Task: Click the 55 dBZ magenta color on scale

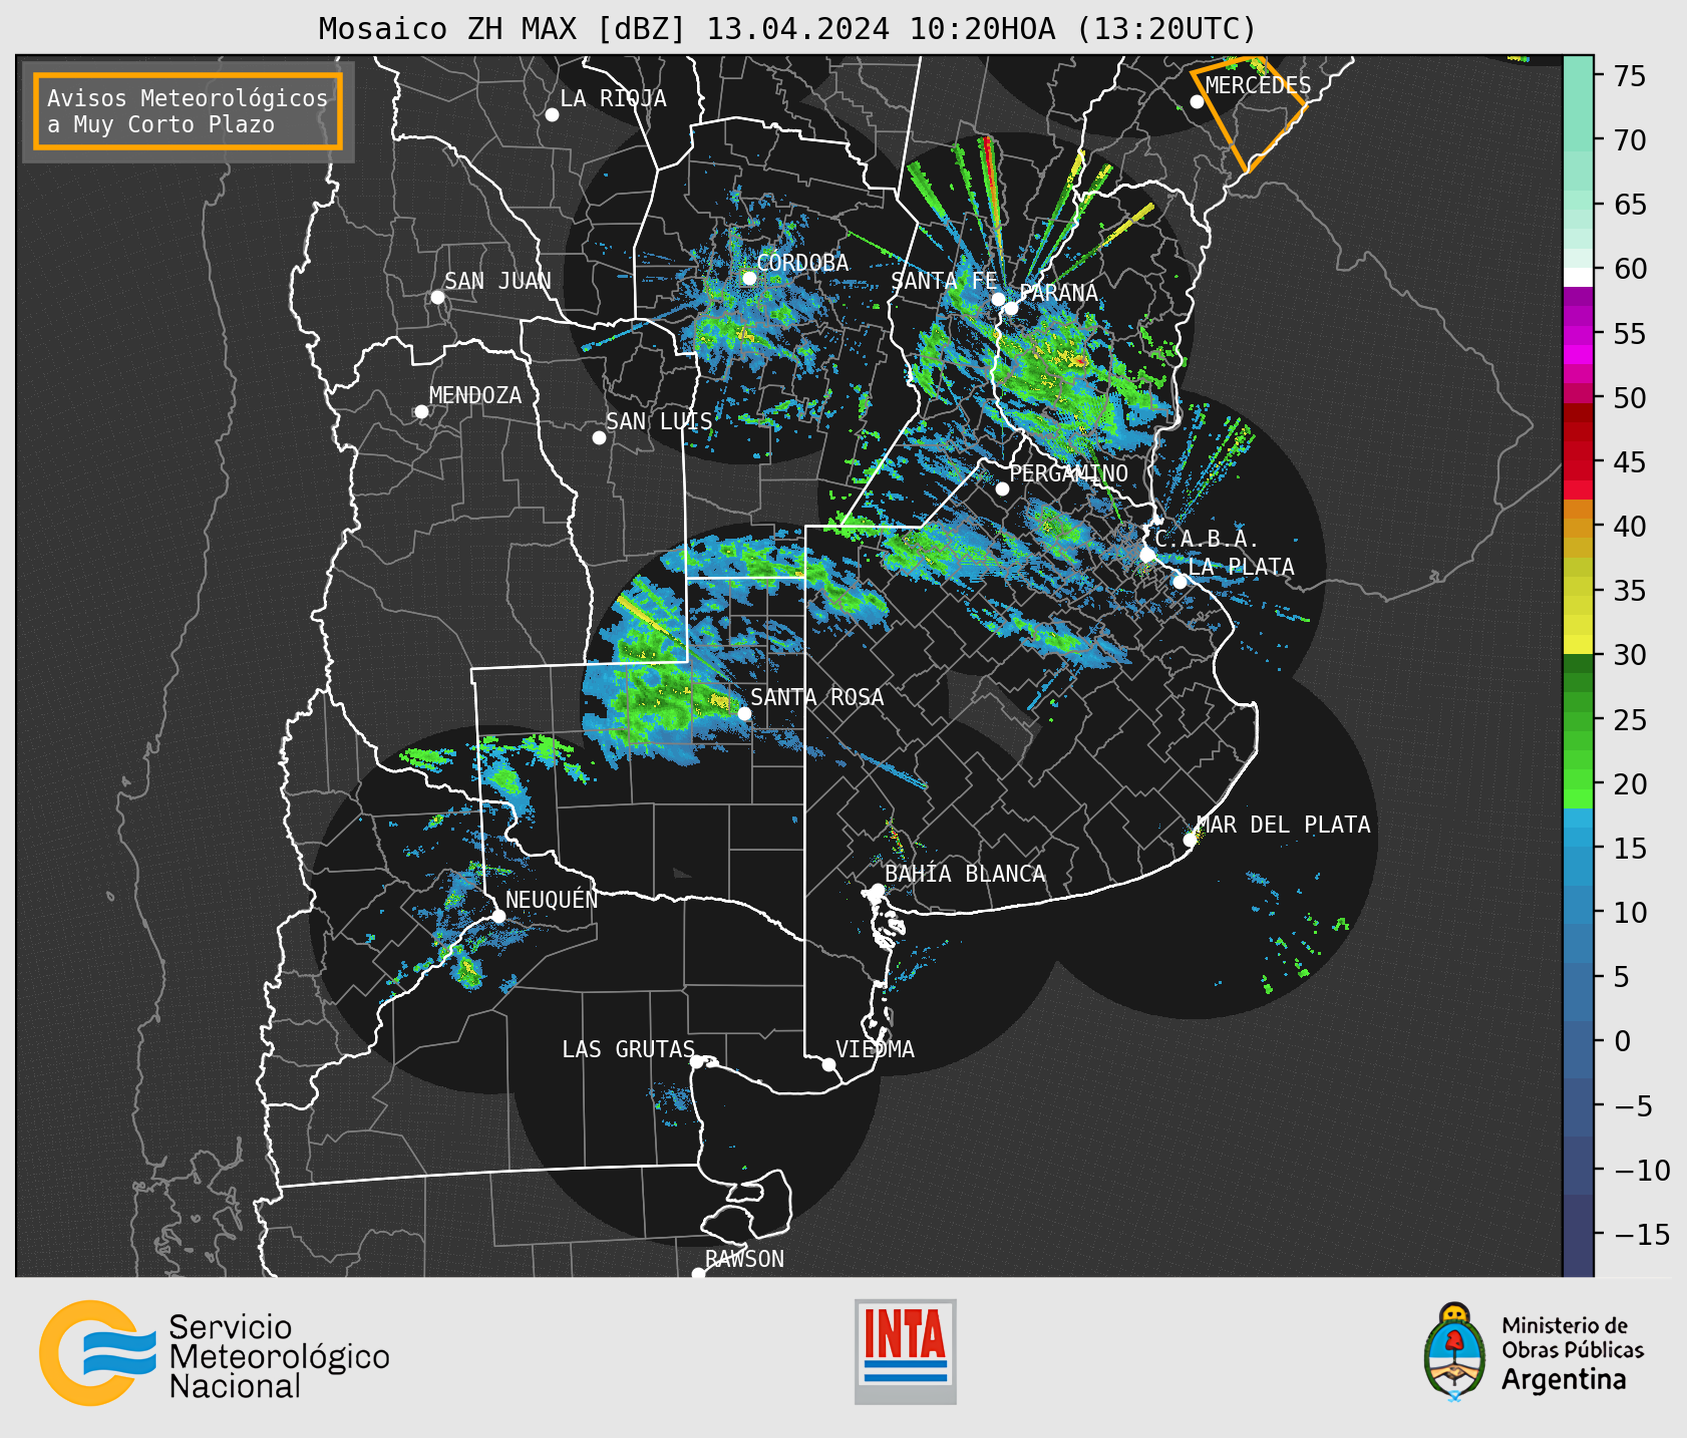Action: (x=1578, y=334)
